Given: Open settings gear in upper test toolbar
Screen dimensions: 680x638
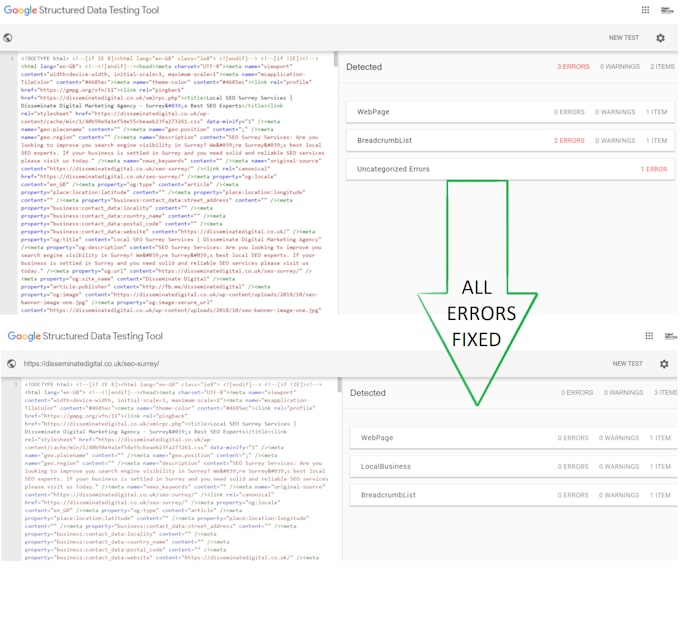Looking at the screenshot, I should (660, 38).
